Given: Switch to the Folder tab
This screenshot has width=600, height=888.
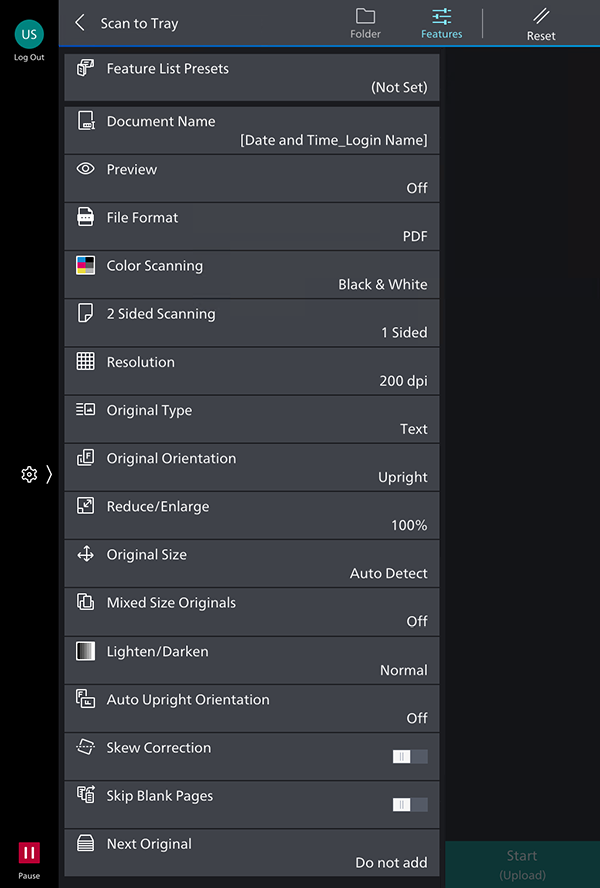Looking at the screenshot, I should pyautogui.click(x=365, y=24).
